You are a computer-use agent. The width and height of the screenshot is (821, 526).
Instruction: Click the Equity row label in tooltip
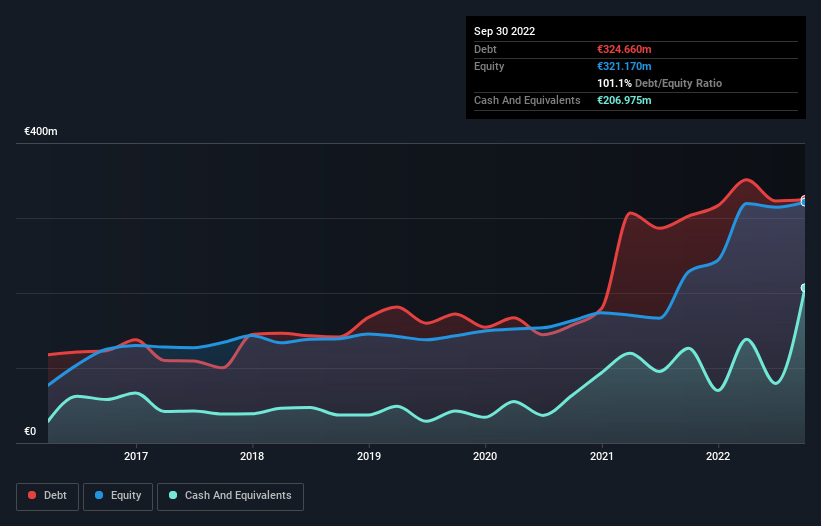click(489, 66)
